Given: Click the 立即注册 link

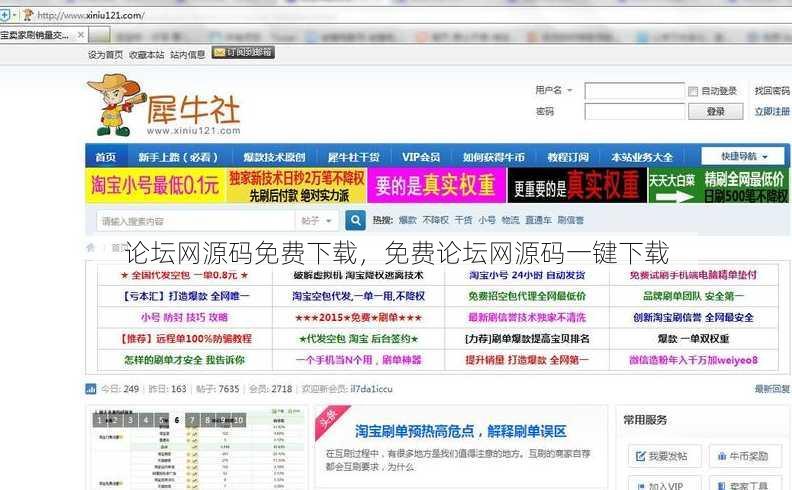Looking at the screenshot, I should click(772, 112).
